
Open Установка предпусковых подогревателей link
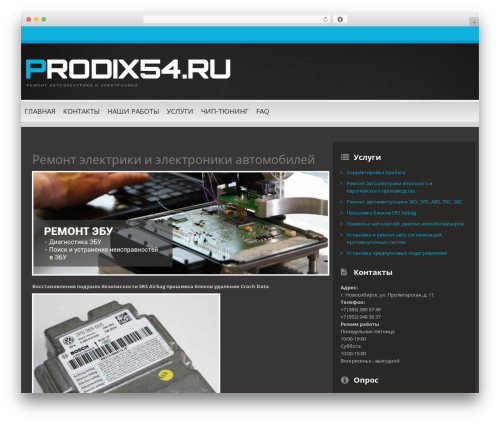397,253
